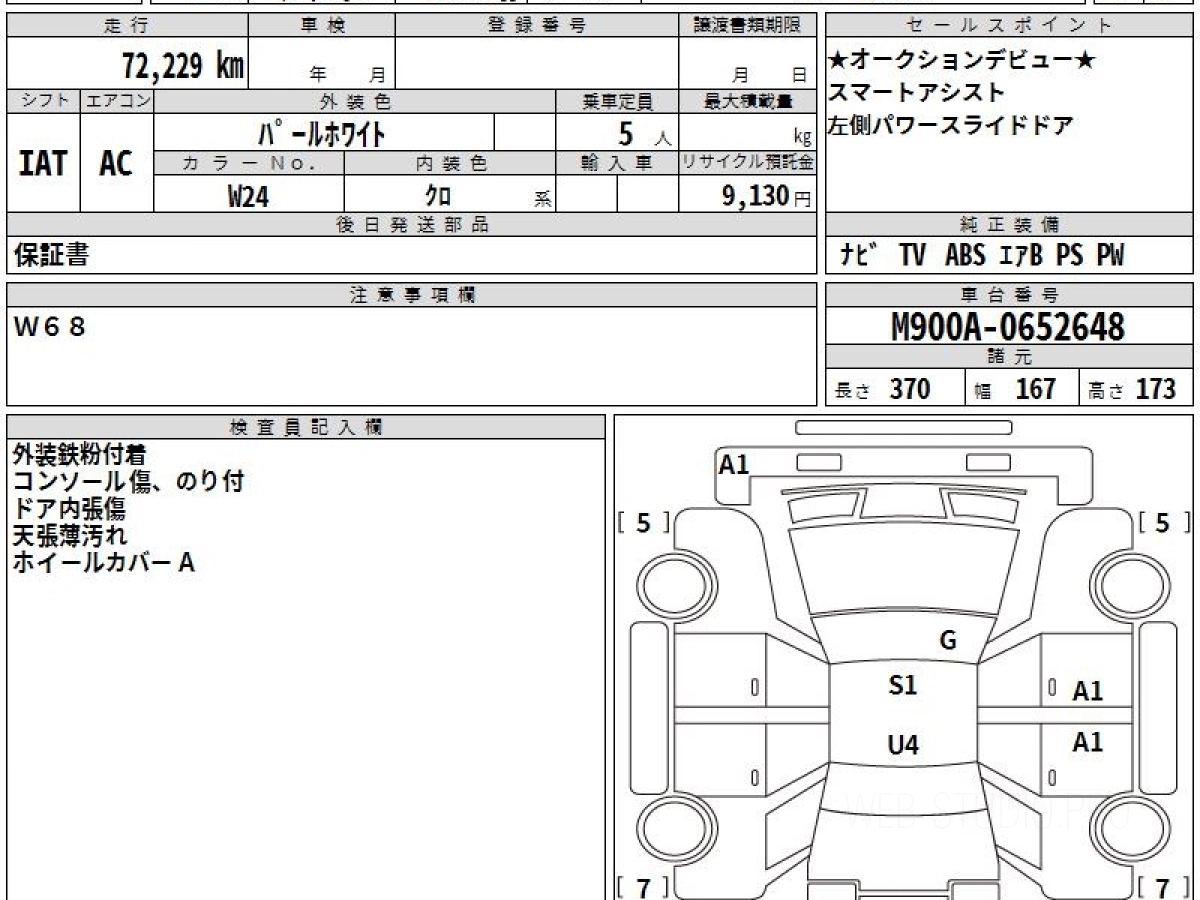Image resolution: width=1200 pixels, height=900 pixels.
Task: Click the height value 173
Action: pyautogui.click(x=1155, y=389)
